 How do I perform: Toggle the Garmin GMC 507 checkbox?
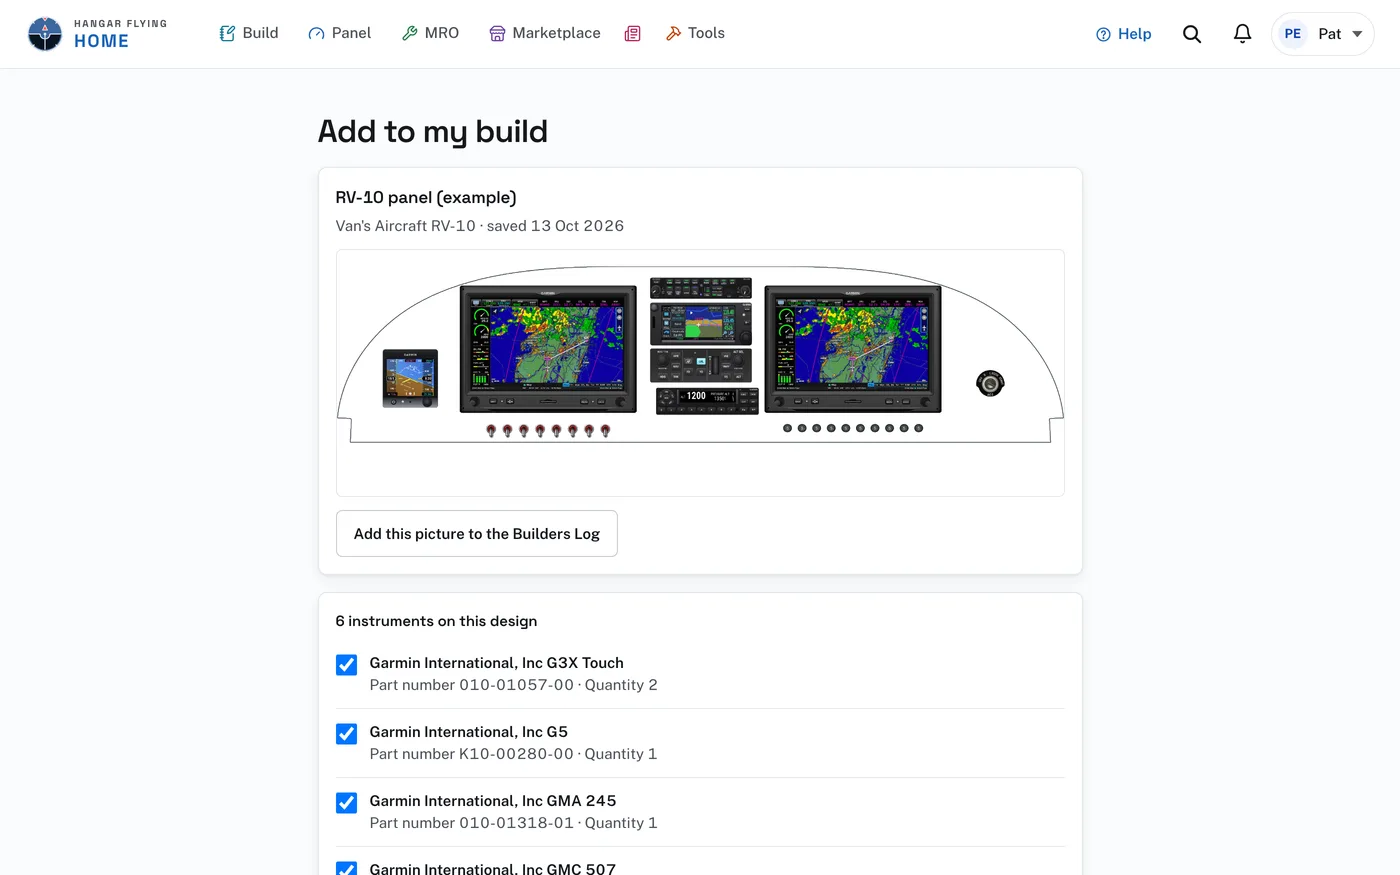pos(346,868)
